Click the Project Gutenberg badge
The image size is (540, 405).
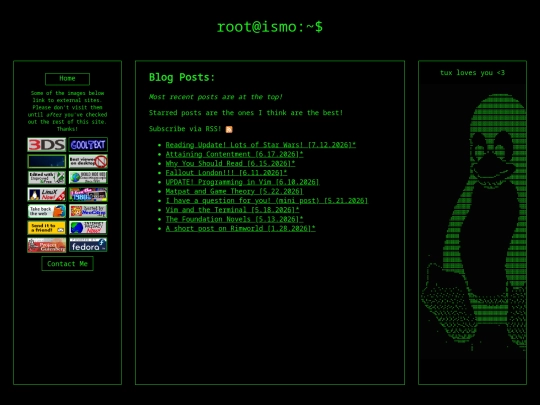coord(47,245)
